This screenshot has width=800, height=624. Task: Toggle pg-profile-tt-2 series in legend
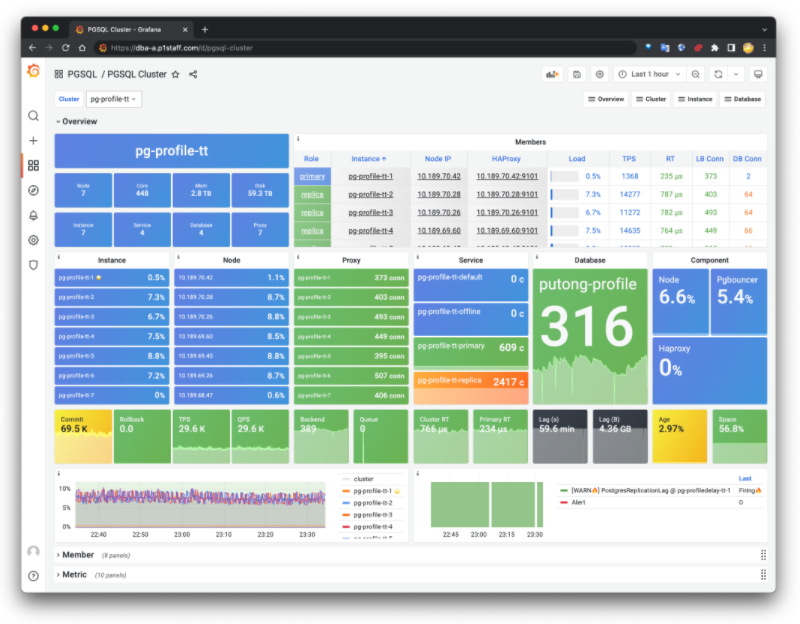373,503
